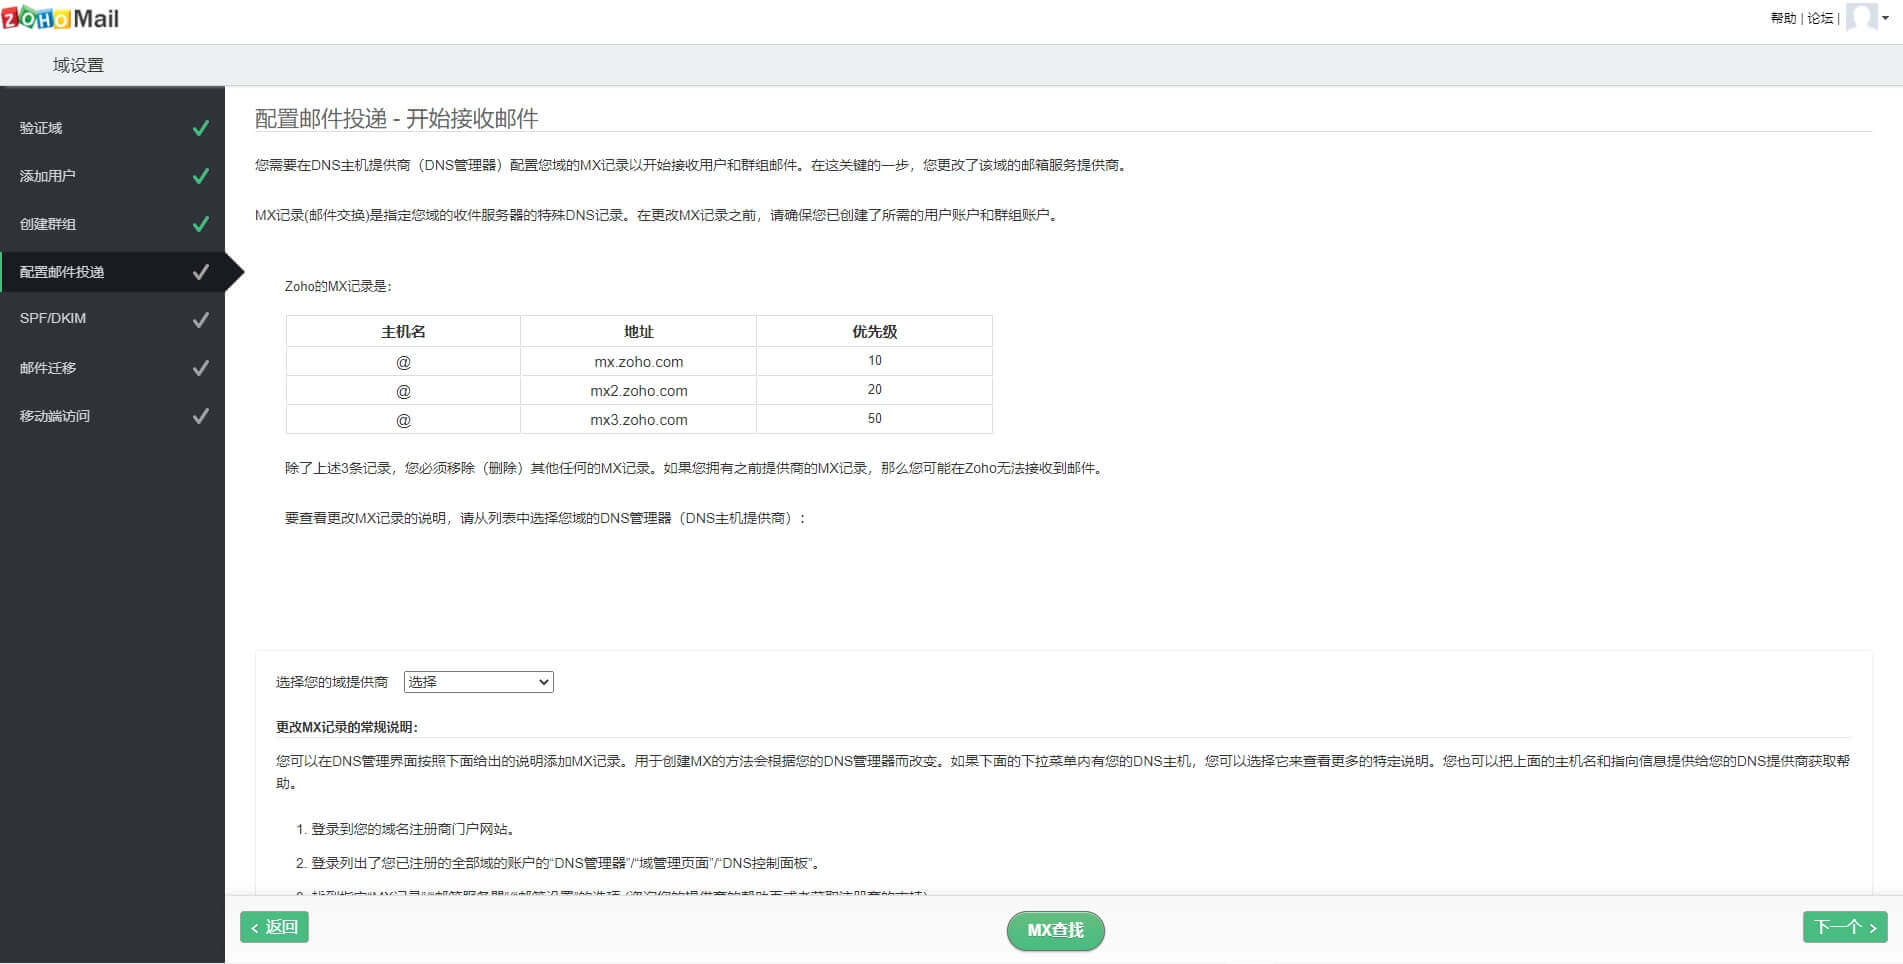Click the checkmark beside 移动端访问
Screen dimensions: 1903x964
click(201, 415)
